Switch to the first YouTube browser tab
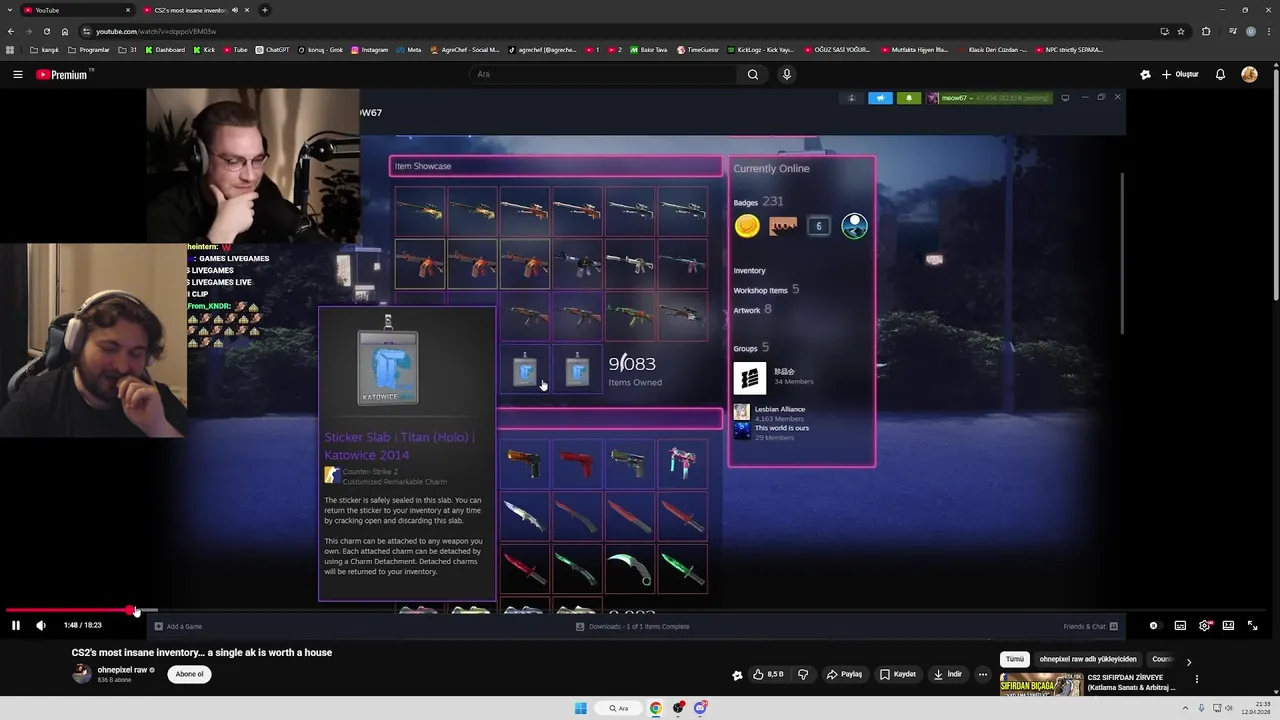Screen dimensions: 1280x720 (76, 10)
